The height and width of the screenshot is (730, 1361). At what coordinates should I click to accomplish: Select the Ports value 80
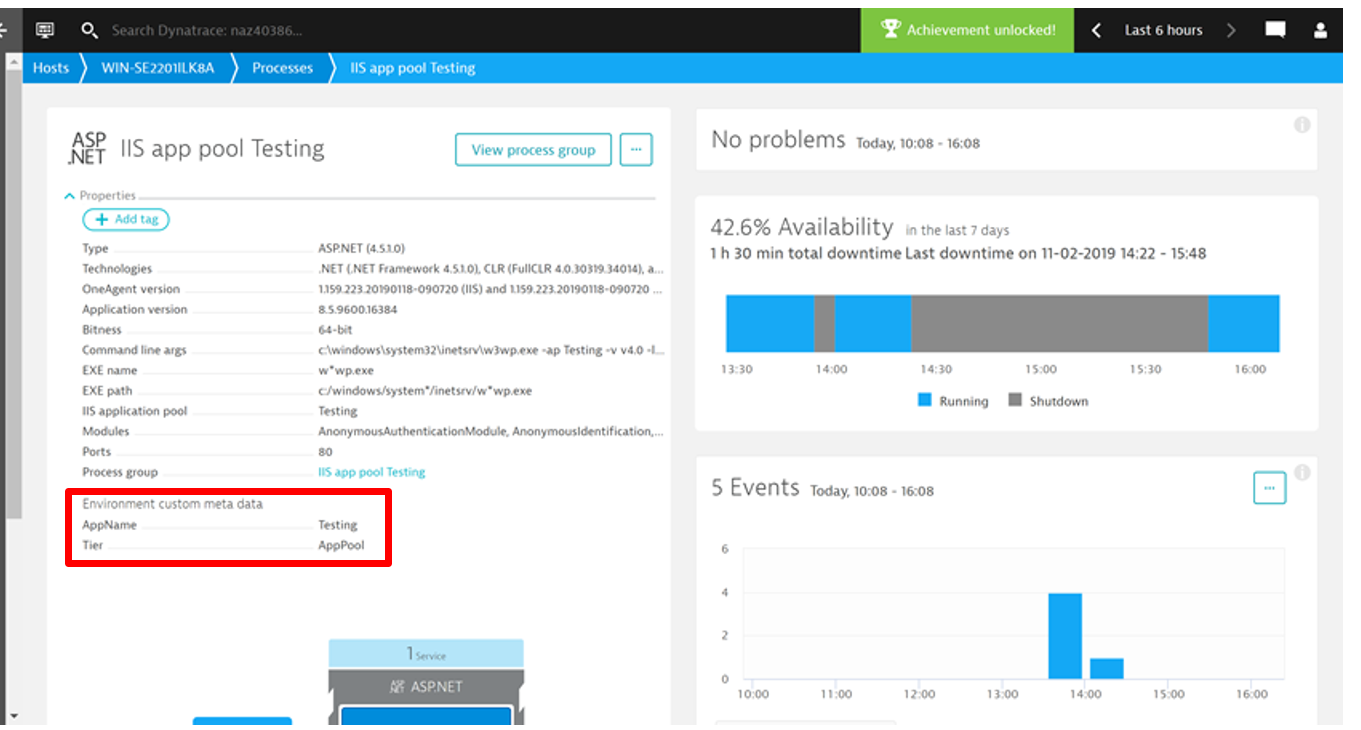(x=325, y=452)
